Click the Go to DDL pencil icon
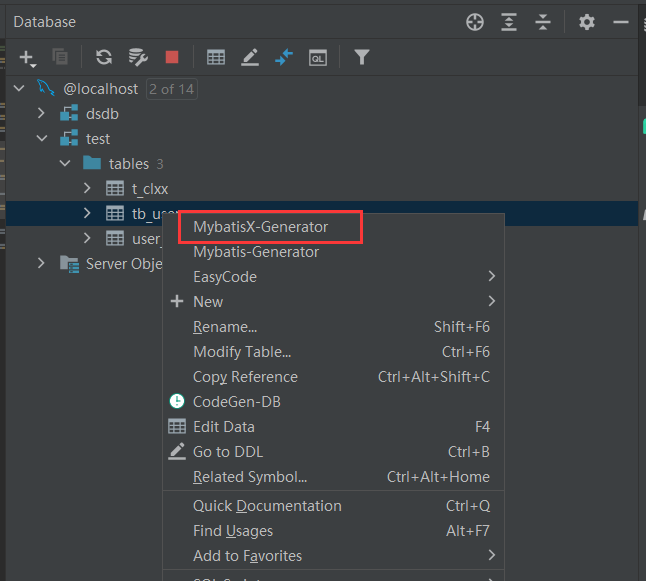The height and width of the screenshot is (581, 646). [x=177, y=452]
